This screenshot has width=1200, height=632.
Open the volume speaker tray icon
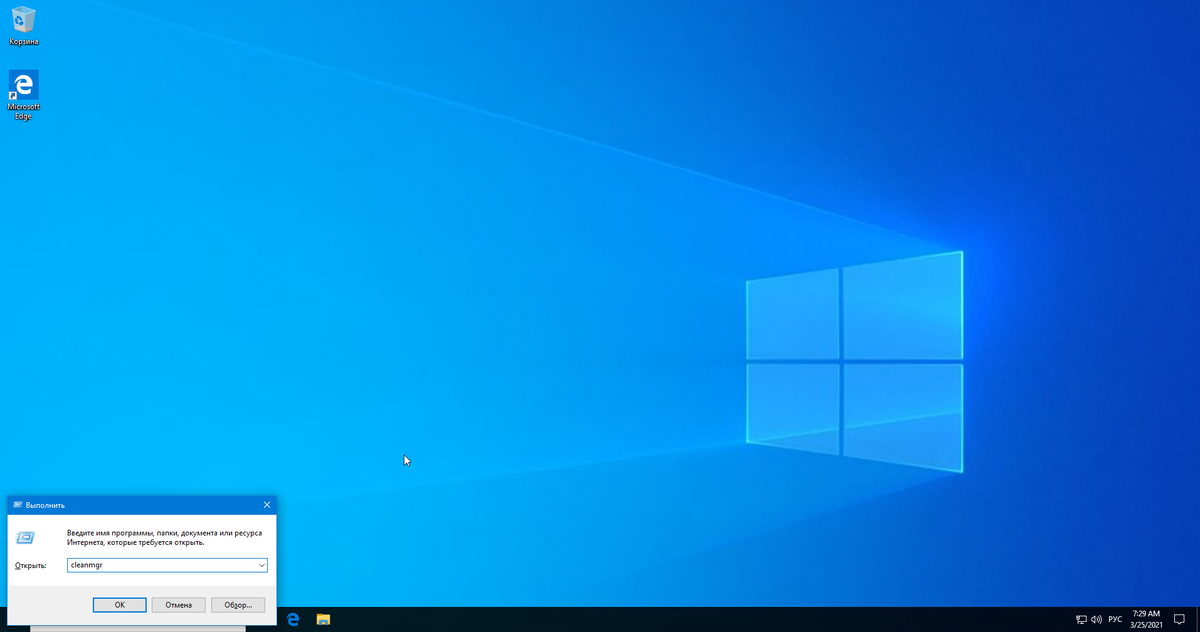(x=1097, y=620)
